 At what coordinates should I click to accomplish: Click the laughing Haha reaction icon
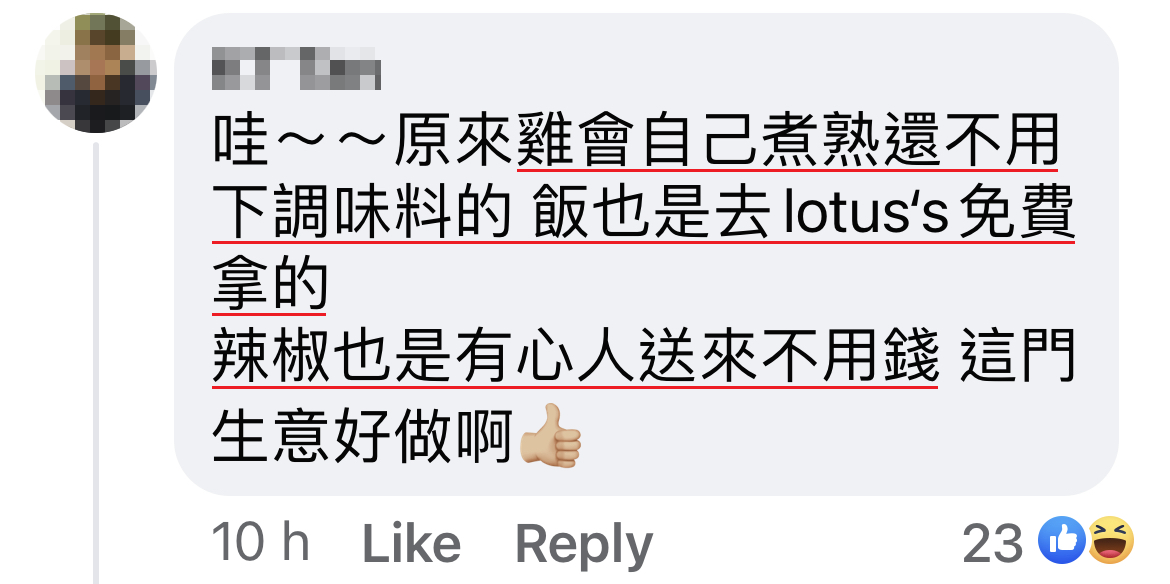1111,540
